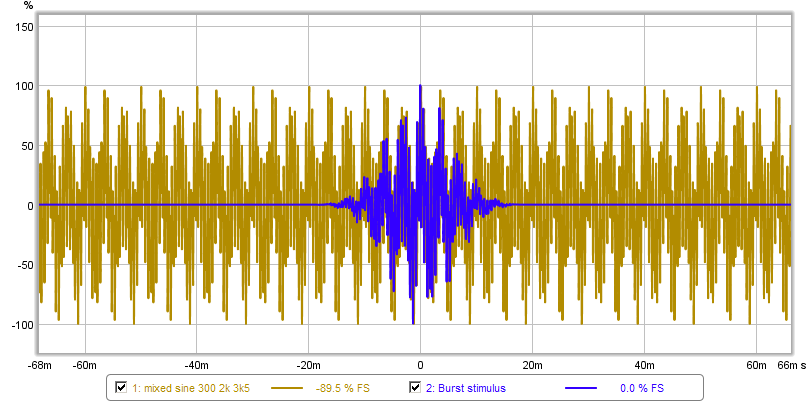Uncheck the mixed sine 300 2k 3k5 trace

point(121,388)
